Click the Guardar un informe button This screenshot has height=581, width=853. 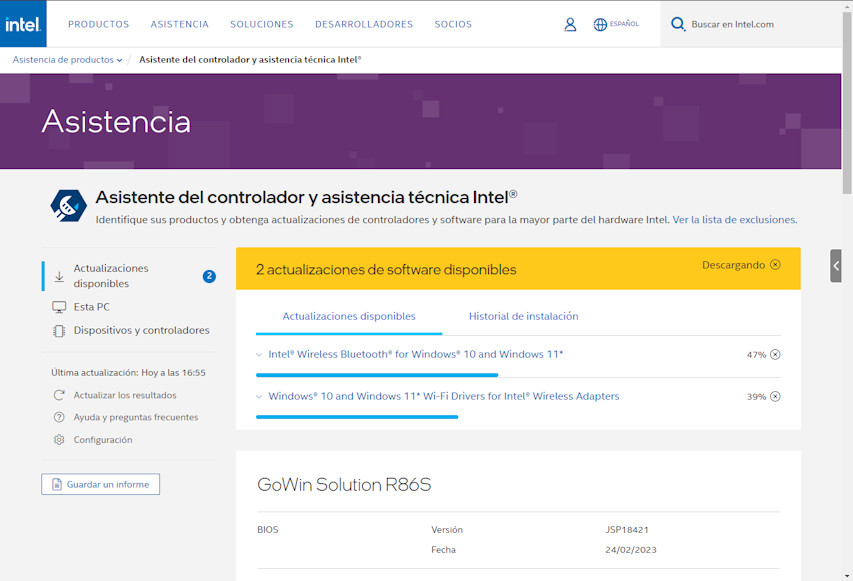(x=101, y=484)
